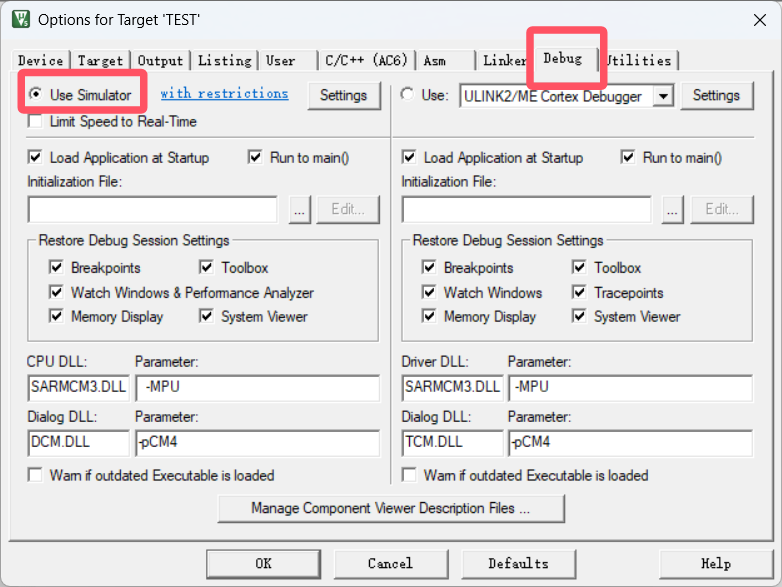The image size is (782, 587).
Task: Browse for simulator initialization file
Action: click(x=299, y=209)
